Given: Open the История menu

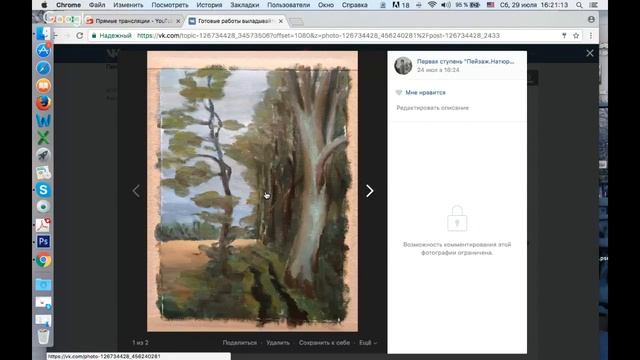Looking at the screenshot, I should 209,5.
